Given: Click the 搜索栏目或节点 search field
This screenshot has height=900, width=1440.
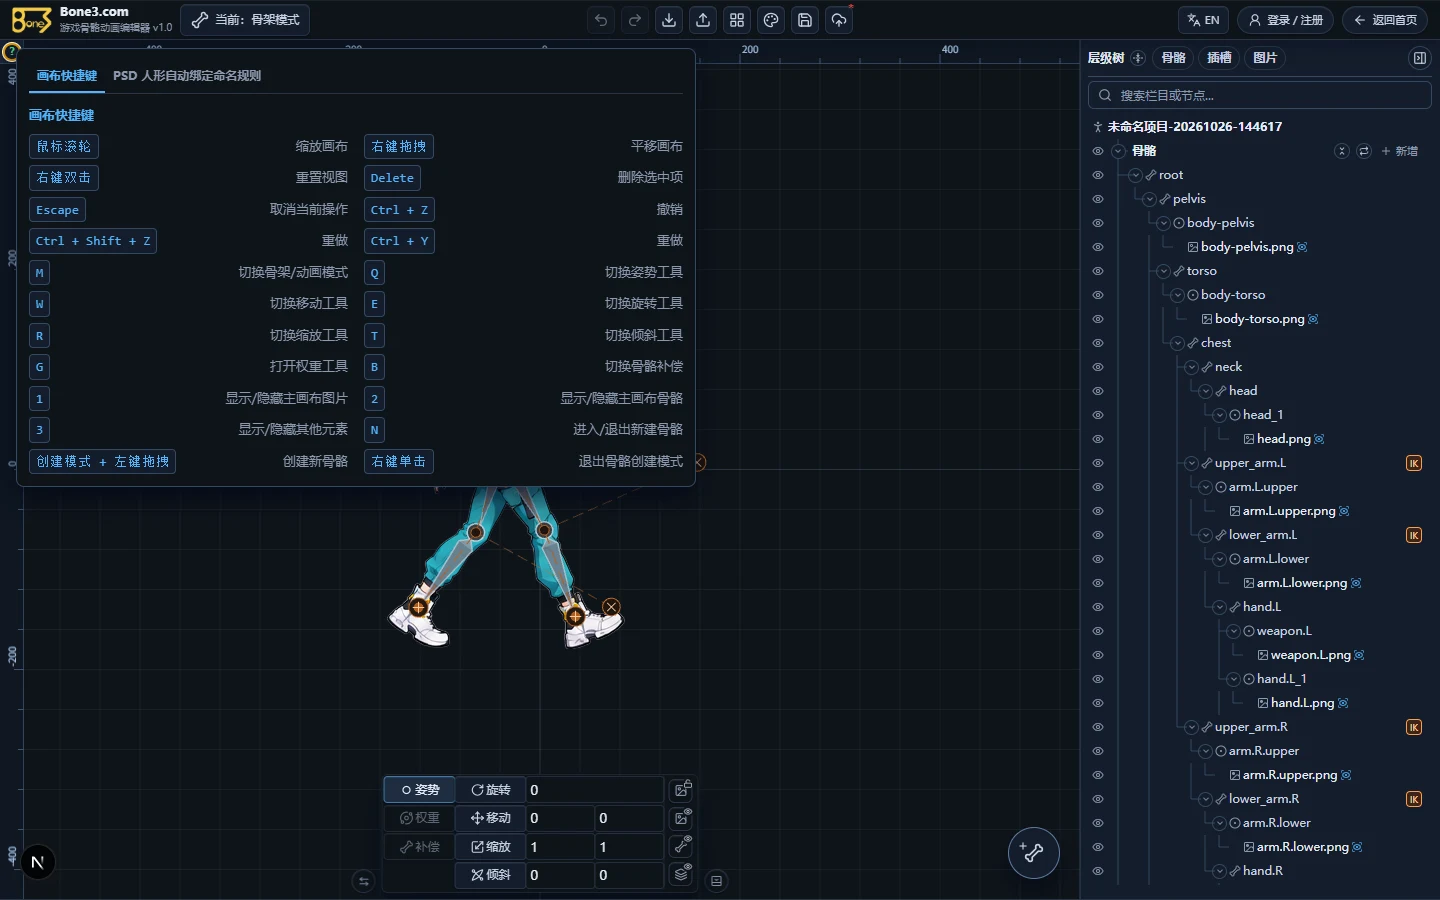Looking at the screenshot, I should pyautogui.click(x=1260, y=95).
